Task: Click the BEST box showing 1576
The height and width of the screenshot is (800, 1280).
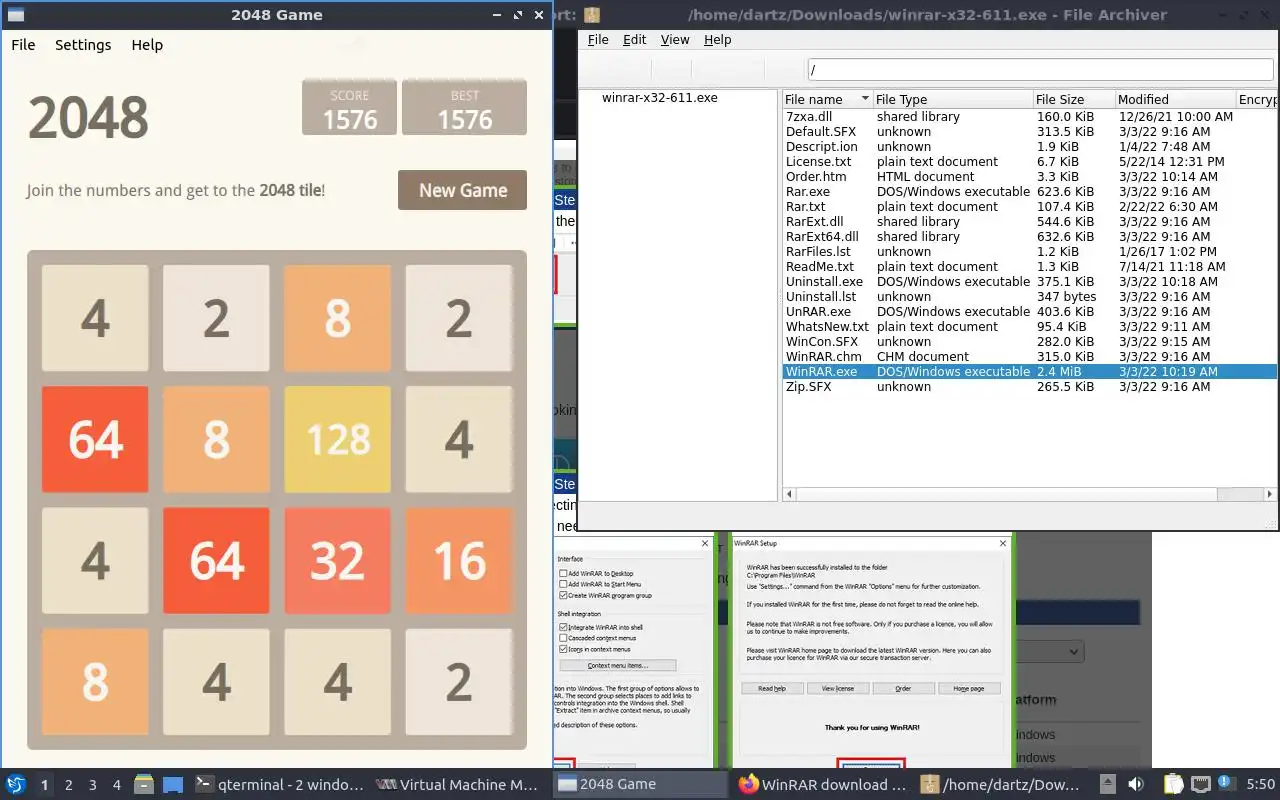Action: pyautogui.click(x=464, y=107)
